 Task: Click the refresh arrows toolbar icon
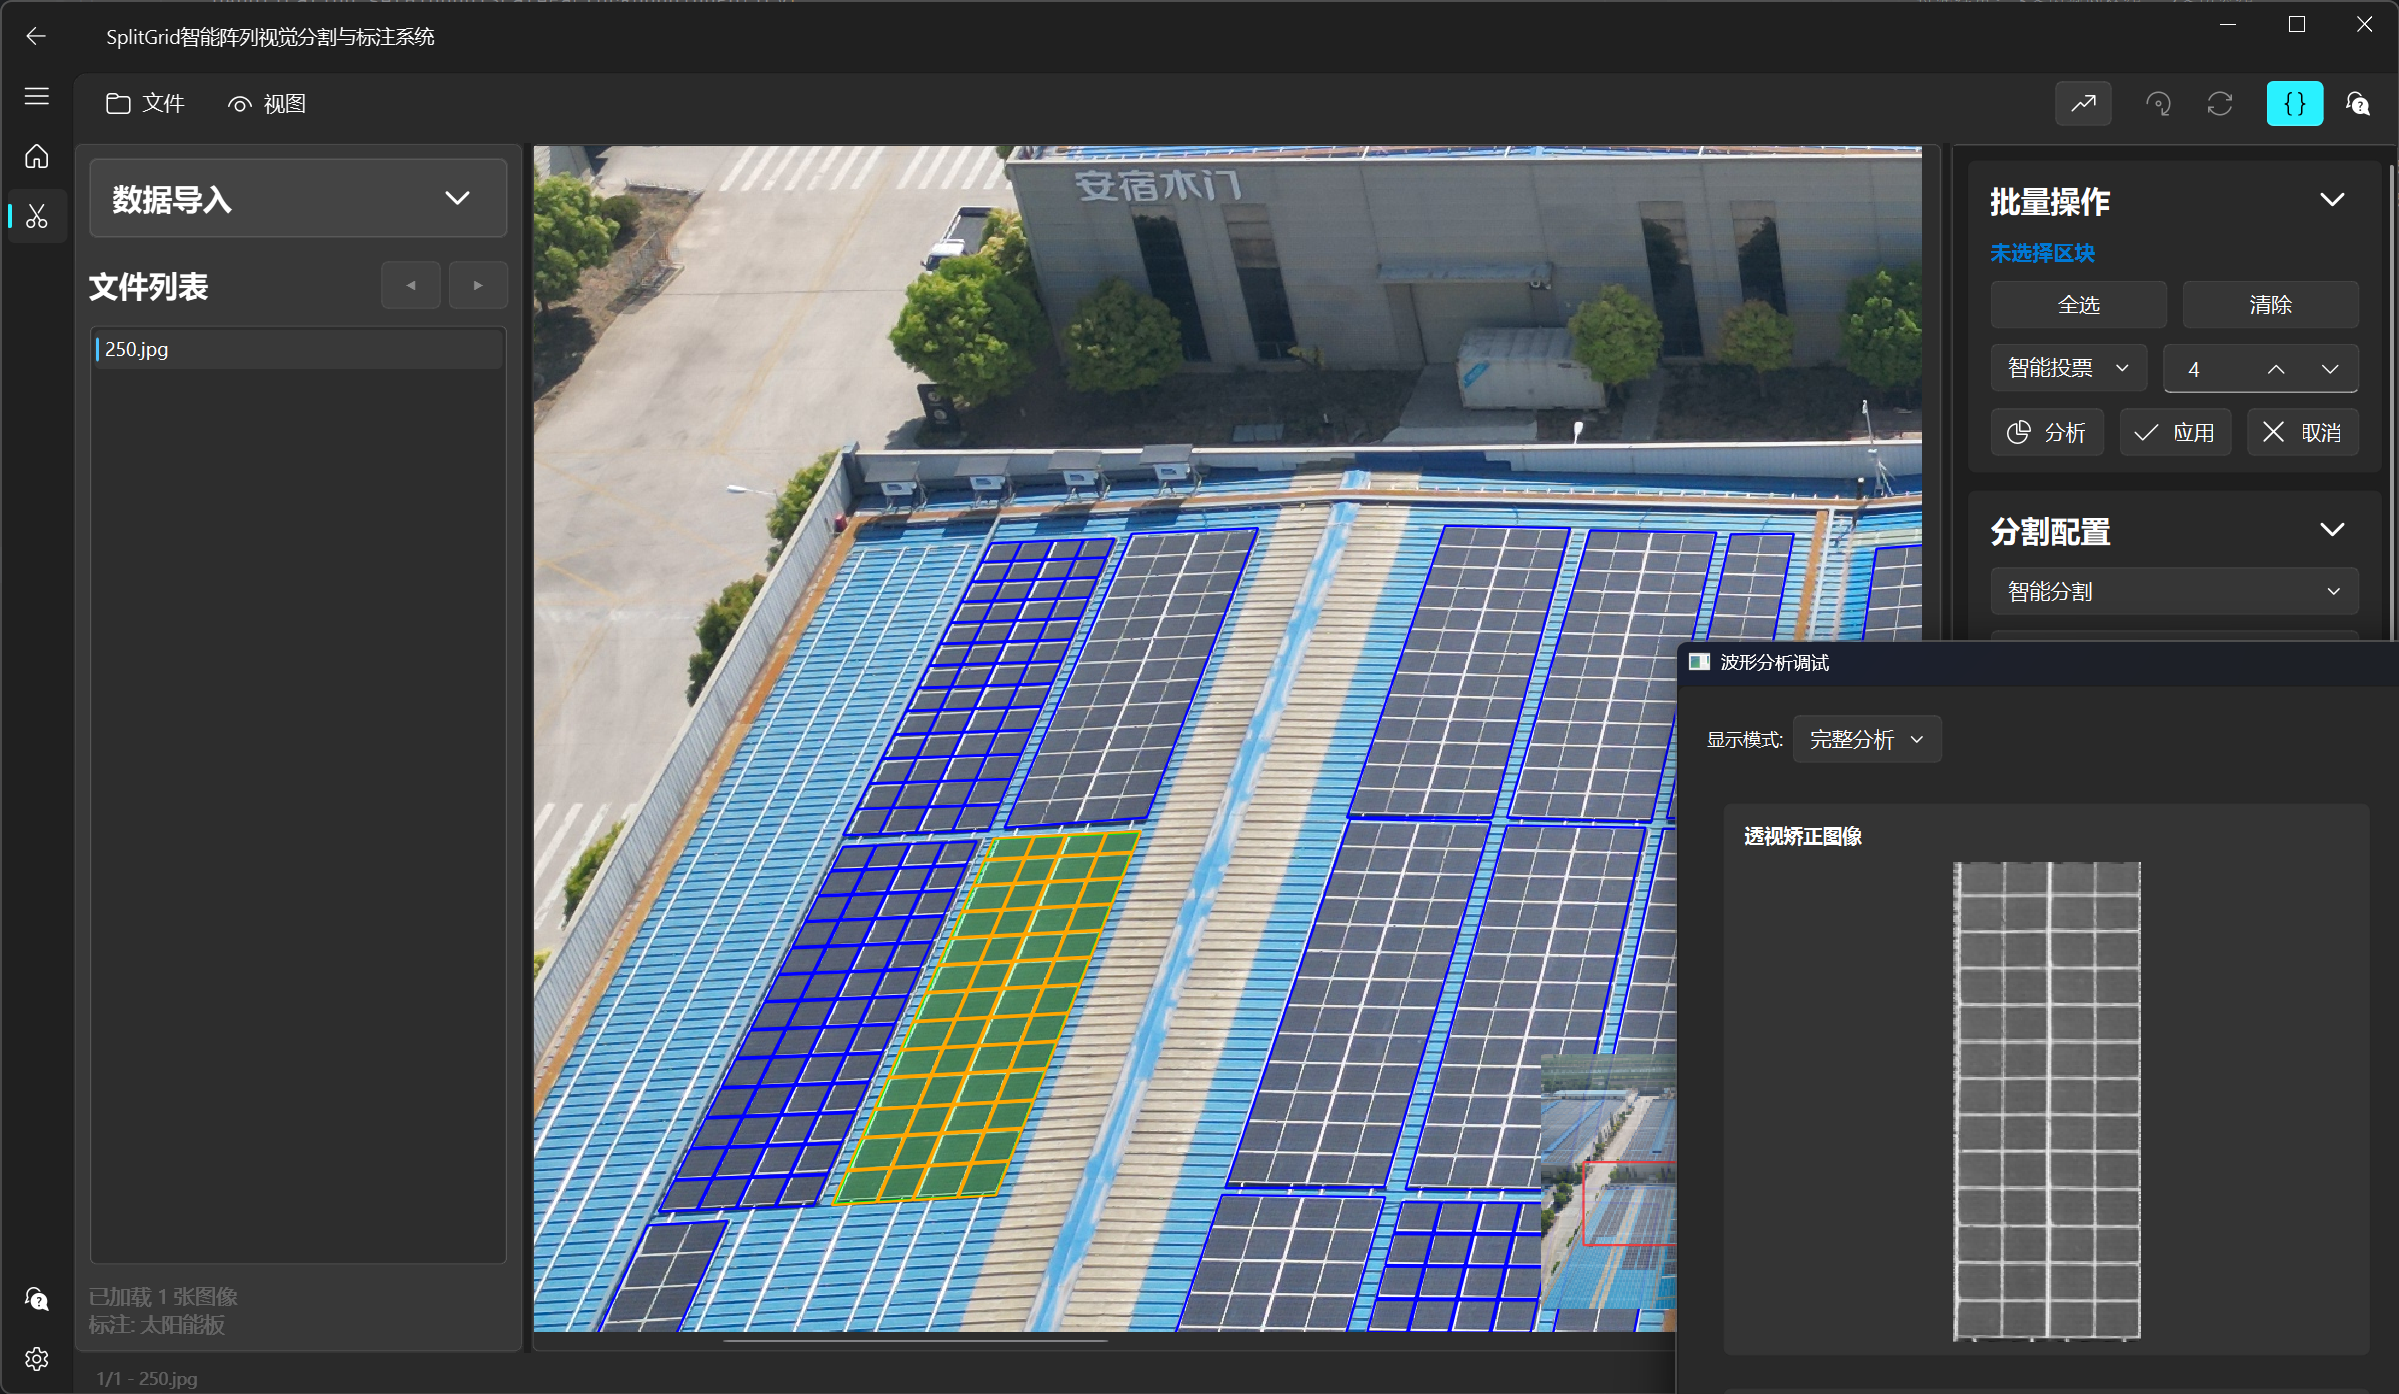[2220, 104]
